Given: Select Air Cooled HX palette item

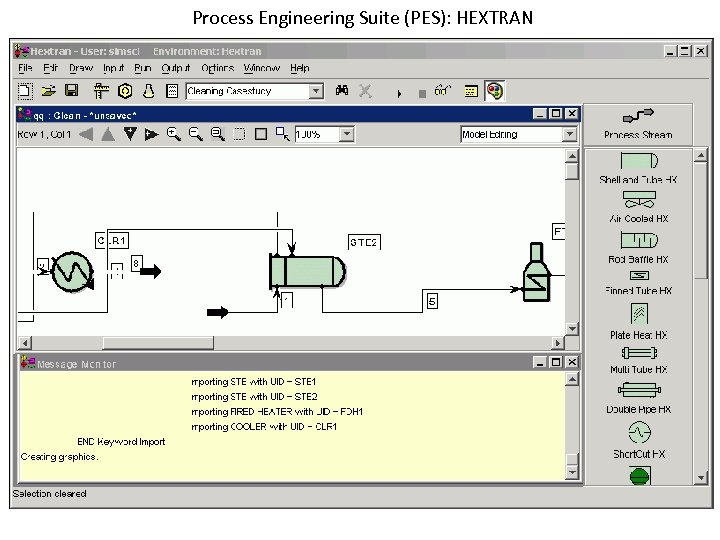Looking at the screenshot, I should (639, 207).
